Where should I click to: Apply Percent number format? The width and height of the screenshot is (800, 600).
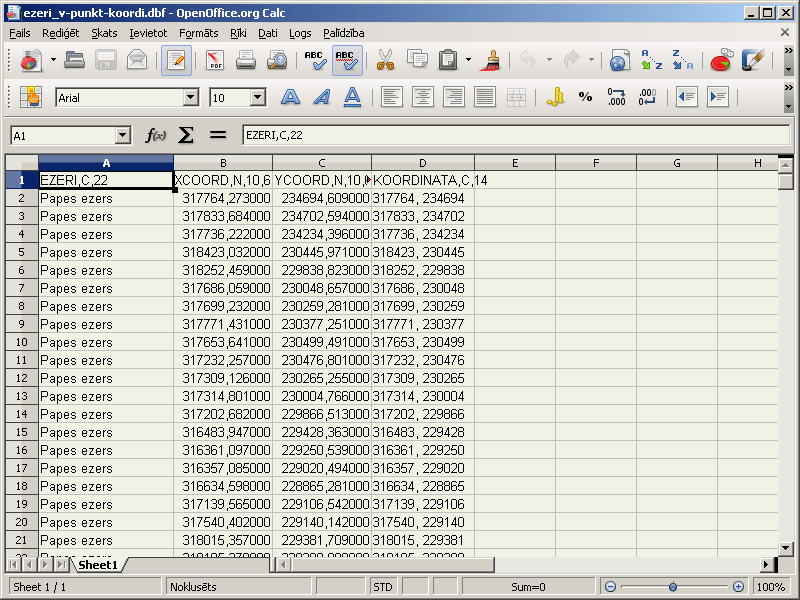tap(586, 97)
